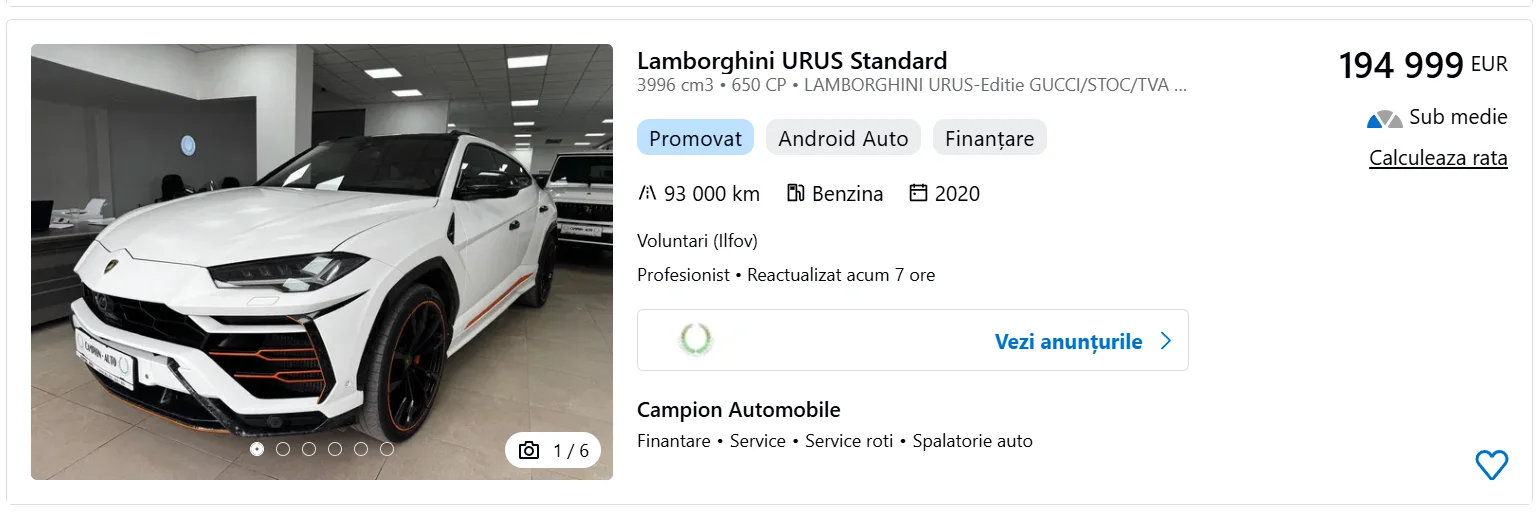This screenshot has height=512, width=1538.
Task: Click the calendar year icon
Action: (919, 193)
